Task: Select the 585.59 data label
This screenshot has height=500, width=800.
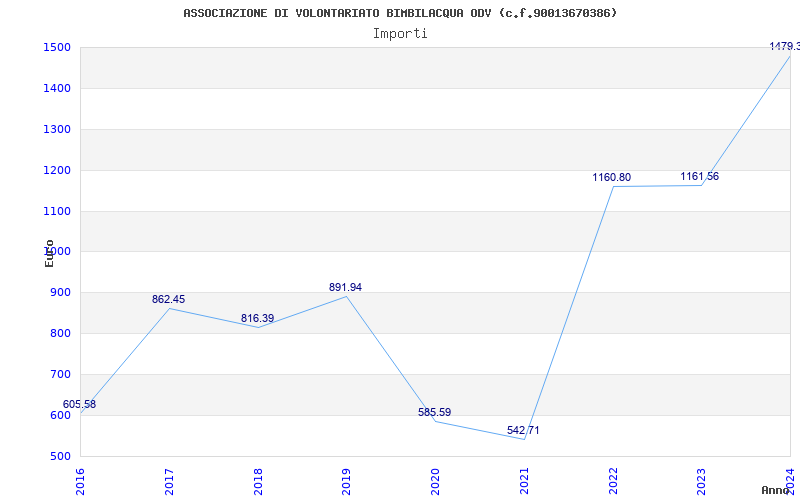Action: tap(435, 412)
